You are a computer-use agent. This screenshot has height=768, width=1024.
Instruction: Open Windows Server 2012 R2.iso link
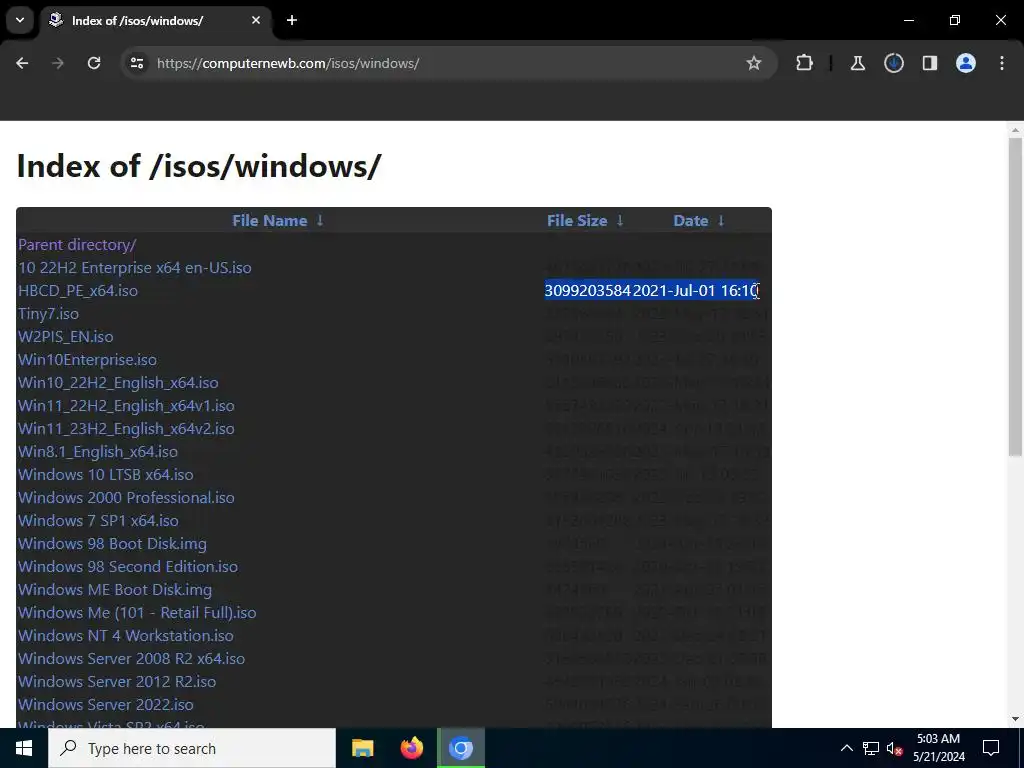(x=117, y=681)
